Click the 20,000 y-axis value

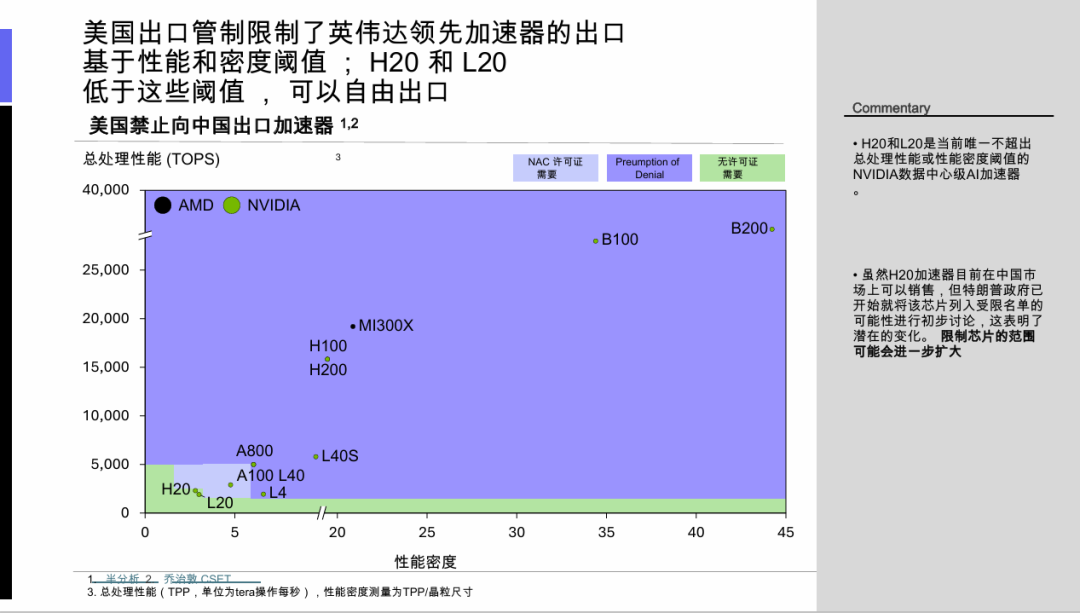tap(105, 318)
